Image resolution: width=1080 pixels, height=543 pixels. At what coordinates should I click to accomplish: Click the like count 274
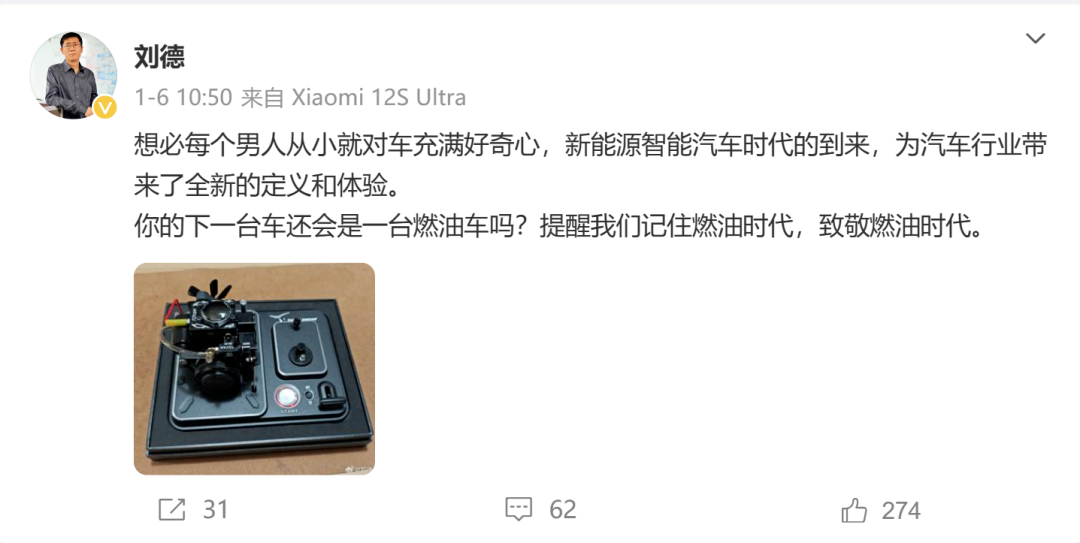tap(901, 511)
